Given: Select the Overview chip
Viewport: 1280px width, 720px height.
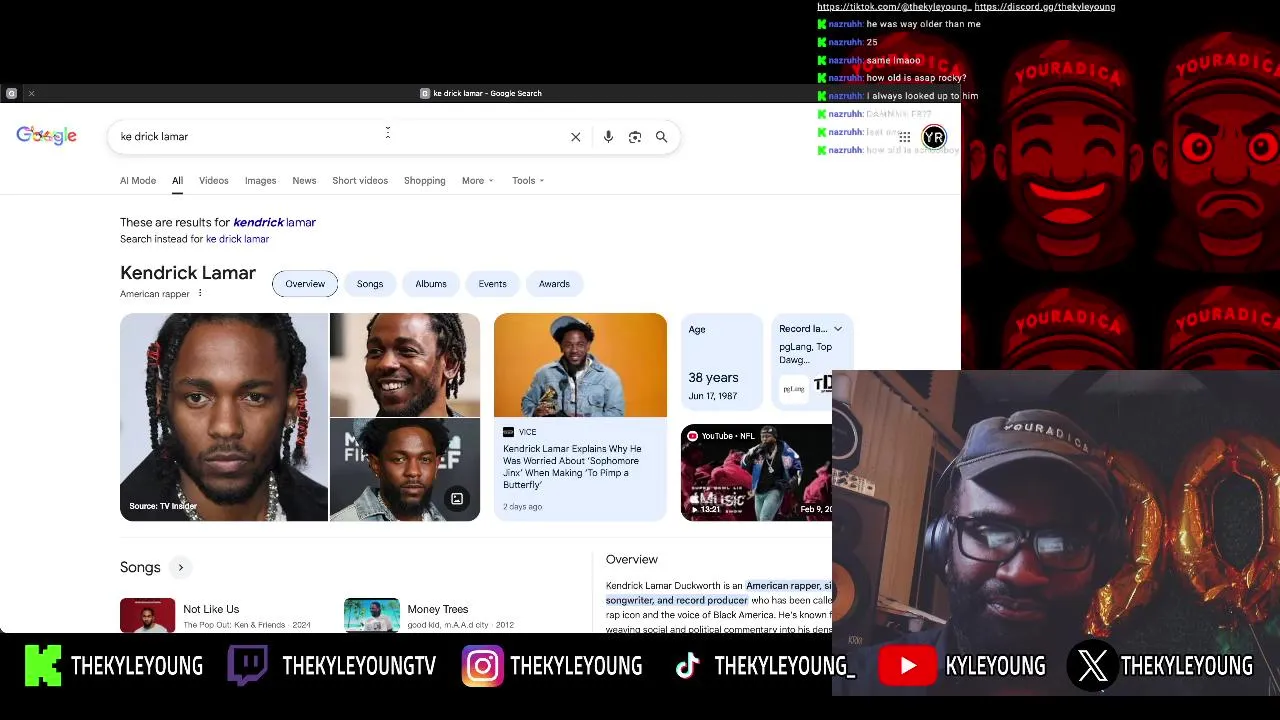Looking at the screenshot, I should point(305,284).
